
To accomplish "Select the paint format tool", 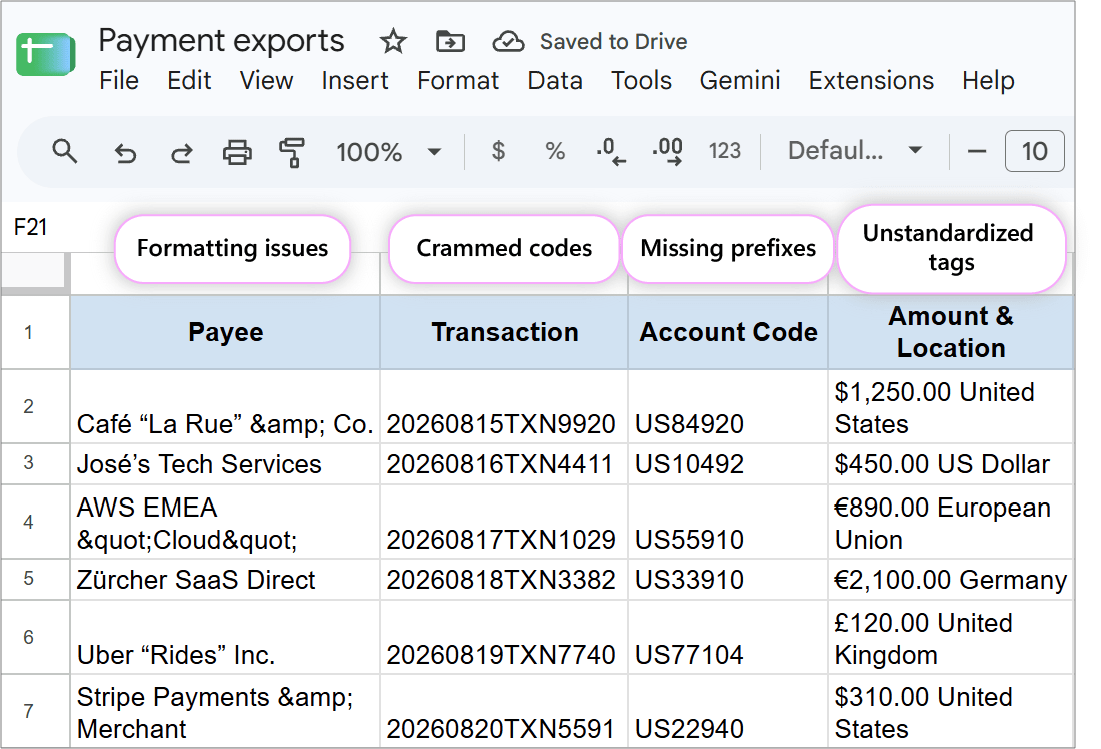I will (x=292, y=152).
